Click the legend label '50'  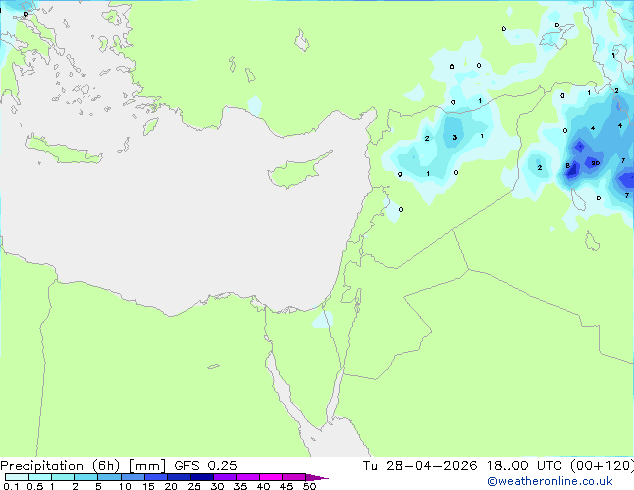click(x=309, y=486)
